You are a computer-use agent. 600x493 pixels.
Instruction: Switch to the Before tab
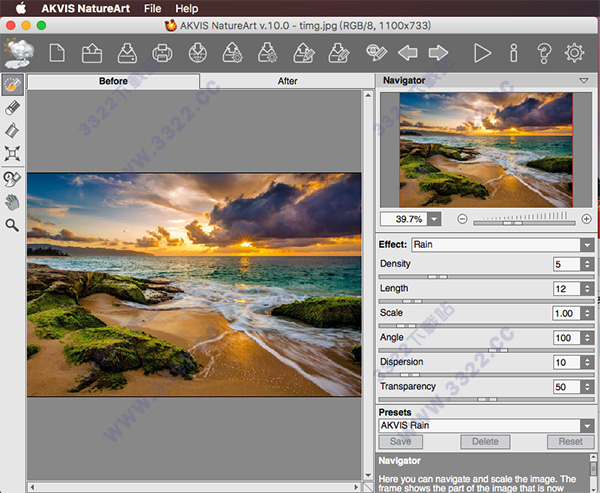(x=113, y=81)
